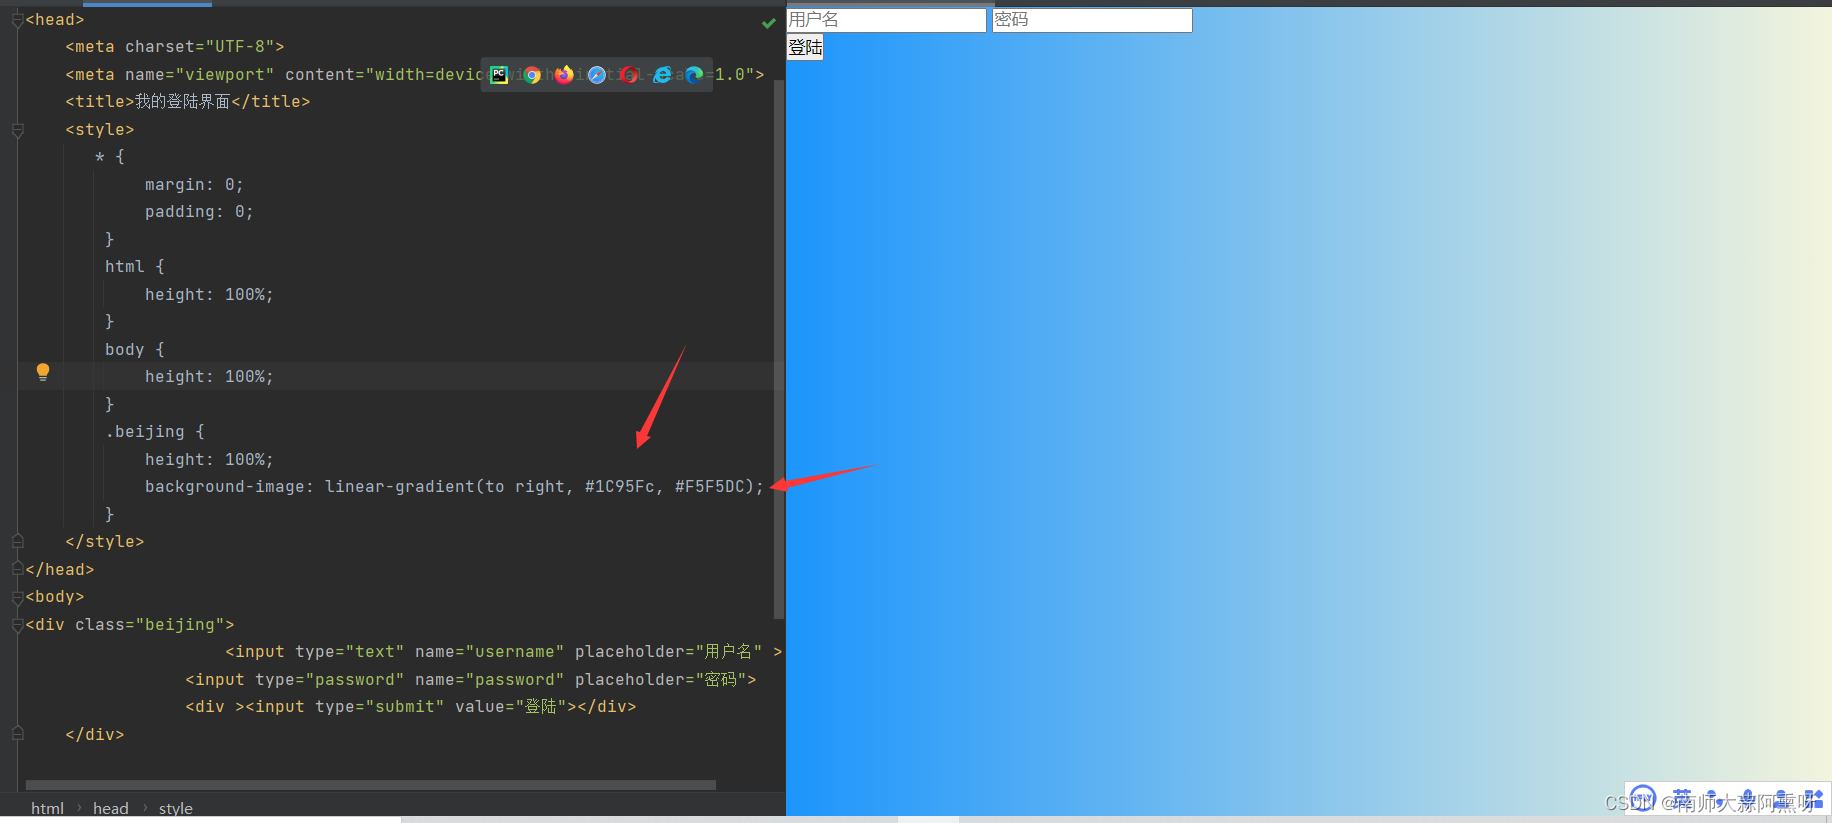
Task: Collapse the <head> tag fold marker
Action: click(x=17, y=20)
